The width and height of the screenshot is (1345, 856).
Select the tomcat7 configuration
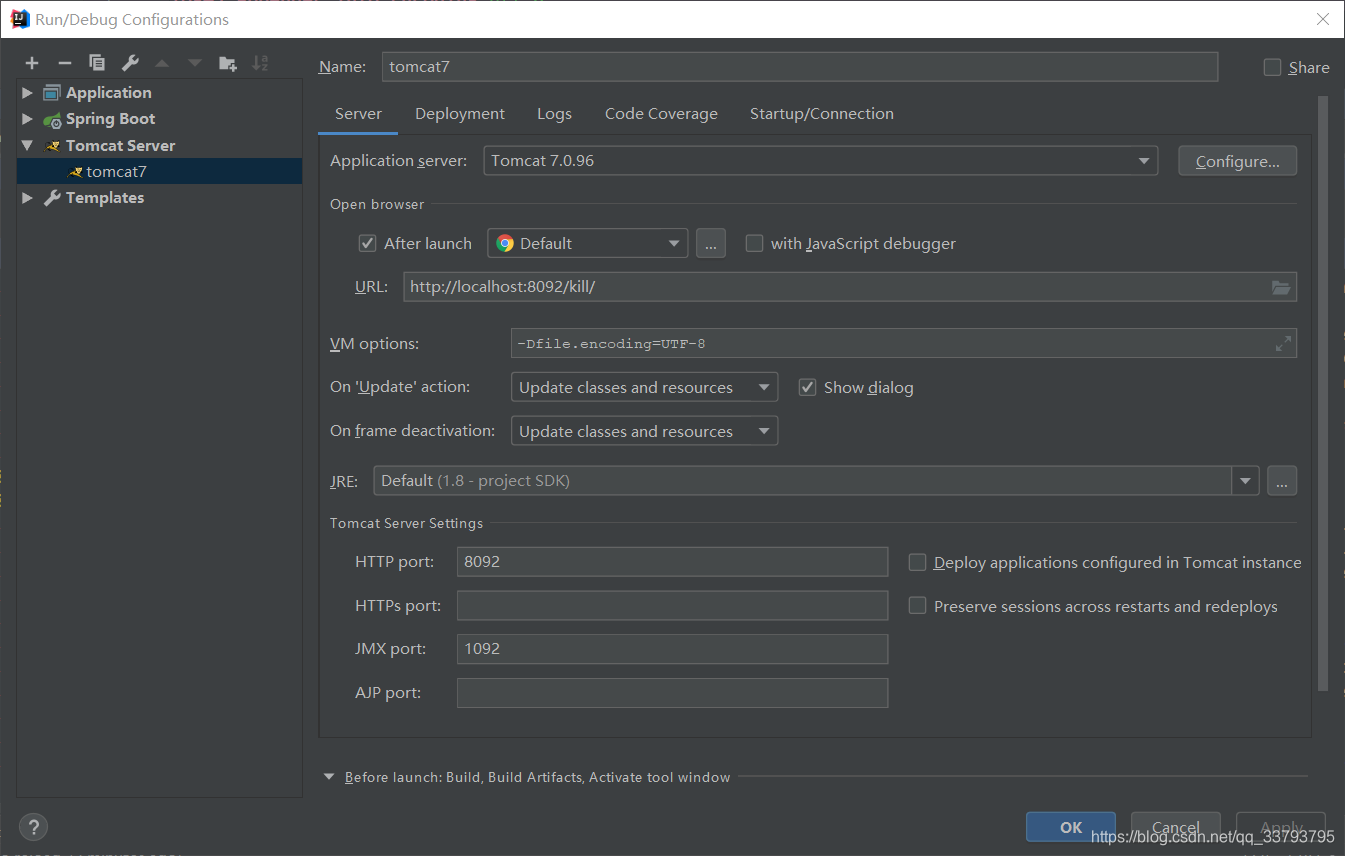click(x=160, y=172)
